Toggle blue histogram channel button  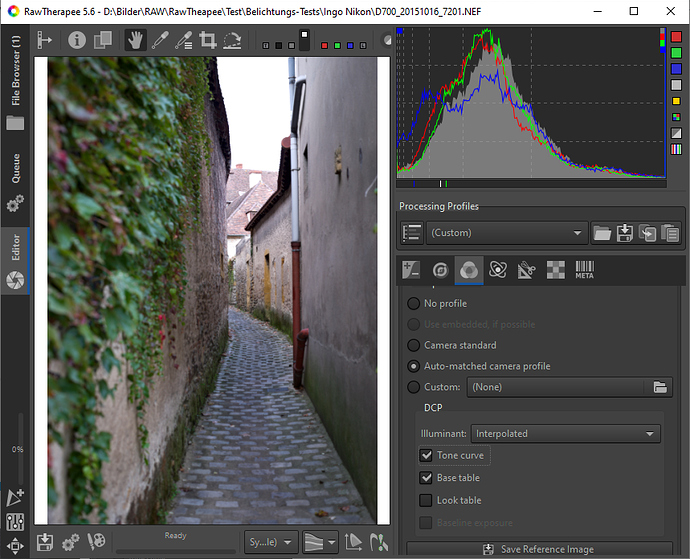point(676,69)
